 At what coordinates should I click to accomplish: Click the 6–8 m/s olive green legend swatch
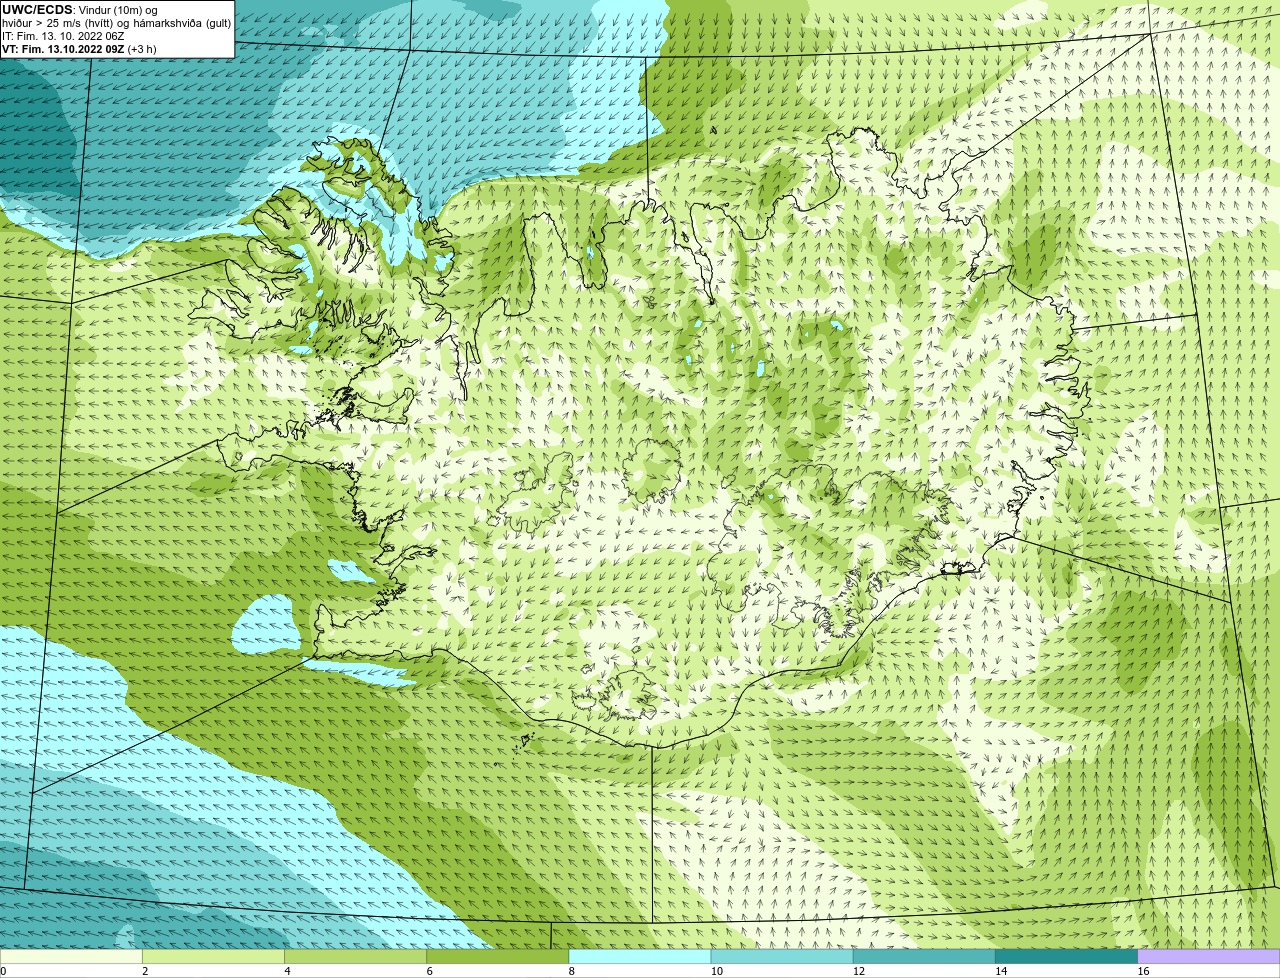click(x=498, y=957)
